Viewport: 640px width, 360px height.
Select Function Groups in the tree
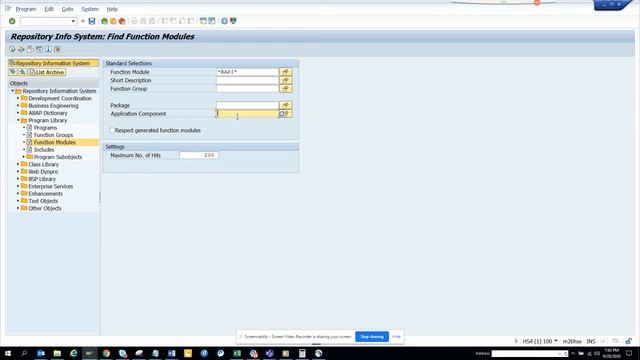pos(53,135)
